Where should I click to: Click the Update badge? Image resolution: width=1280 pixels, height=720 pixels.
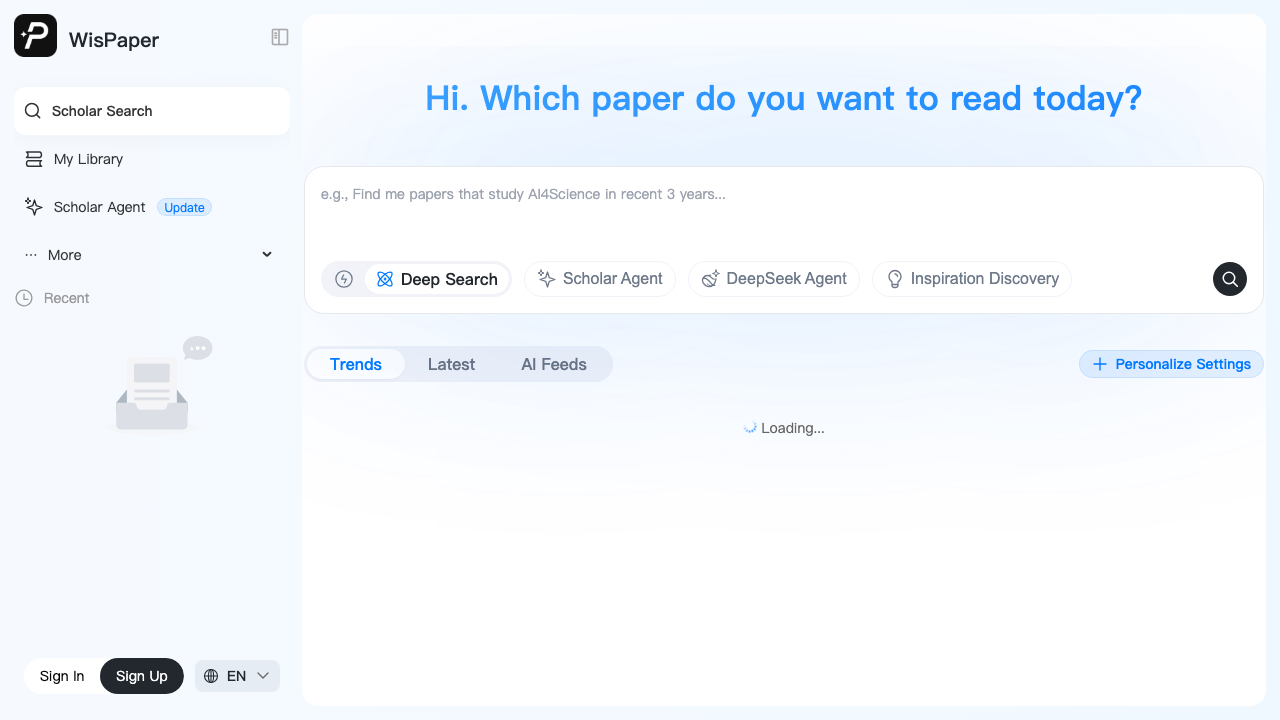point(184,207)
